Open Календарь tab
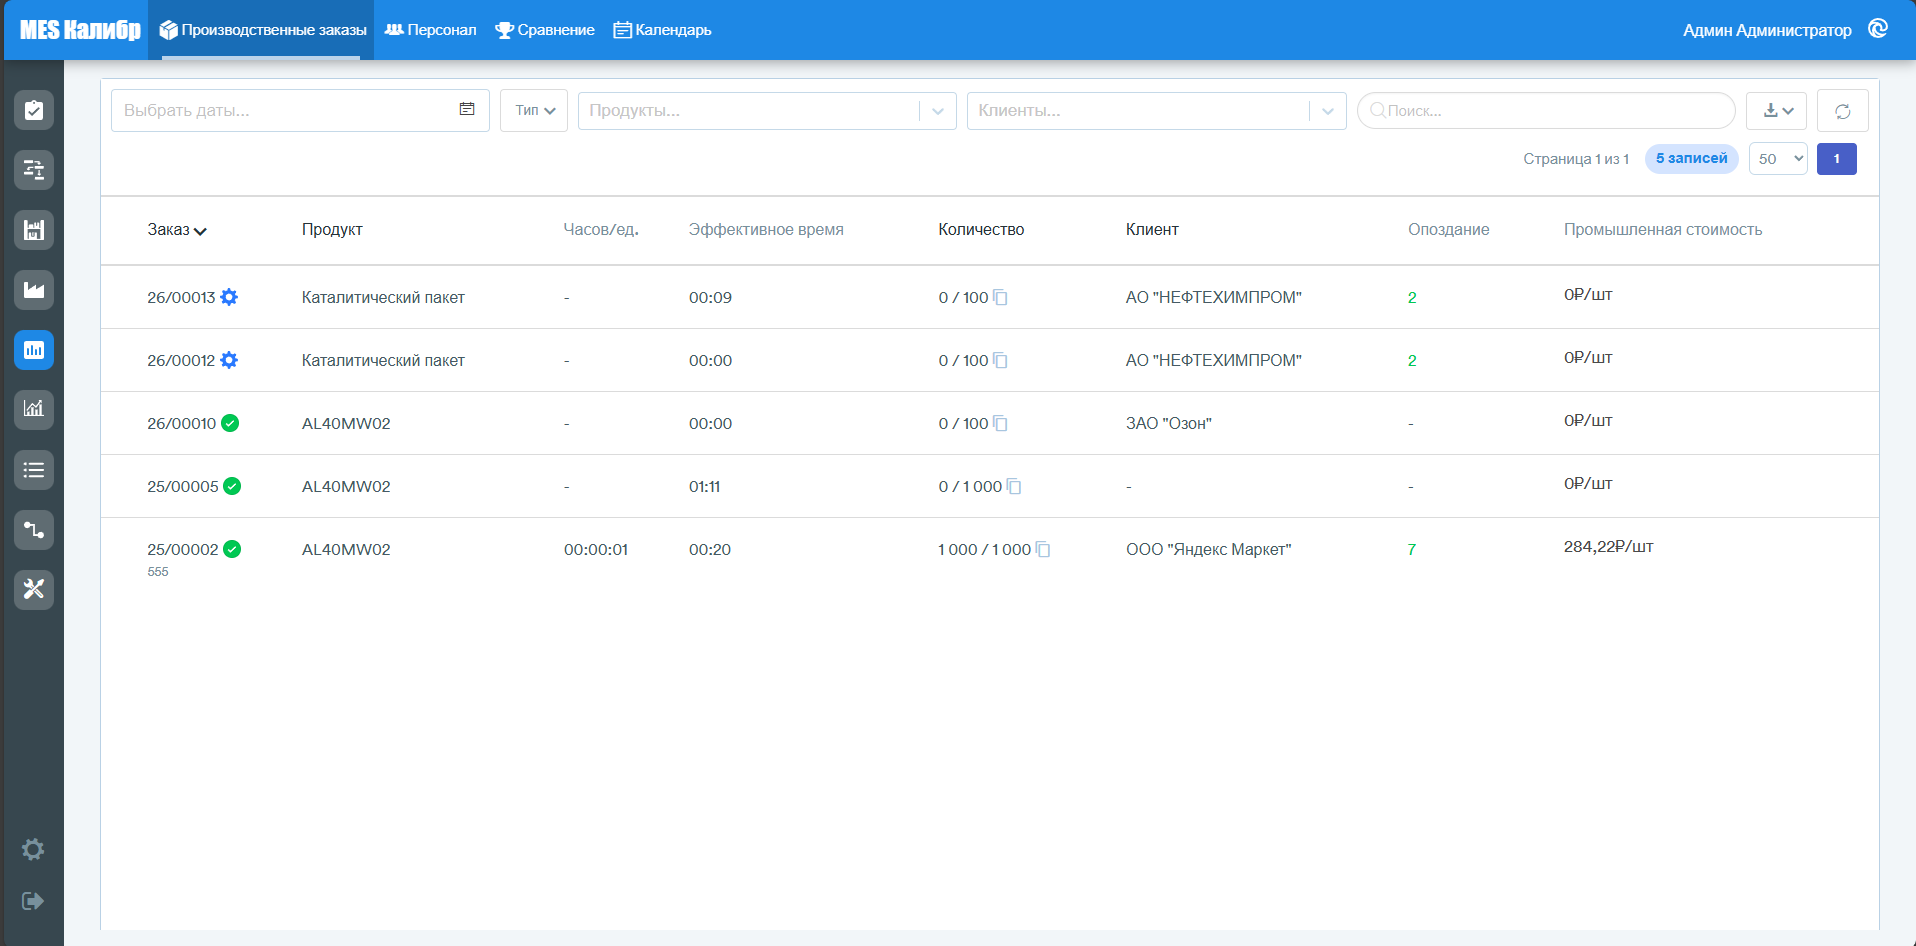The width and height of the screenshot is (1916, 946). pyautogui.click(x=662, y=30)
